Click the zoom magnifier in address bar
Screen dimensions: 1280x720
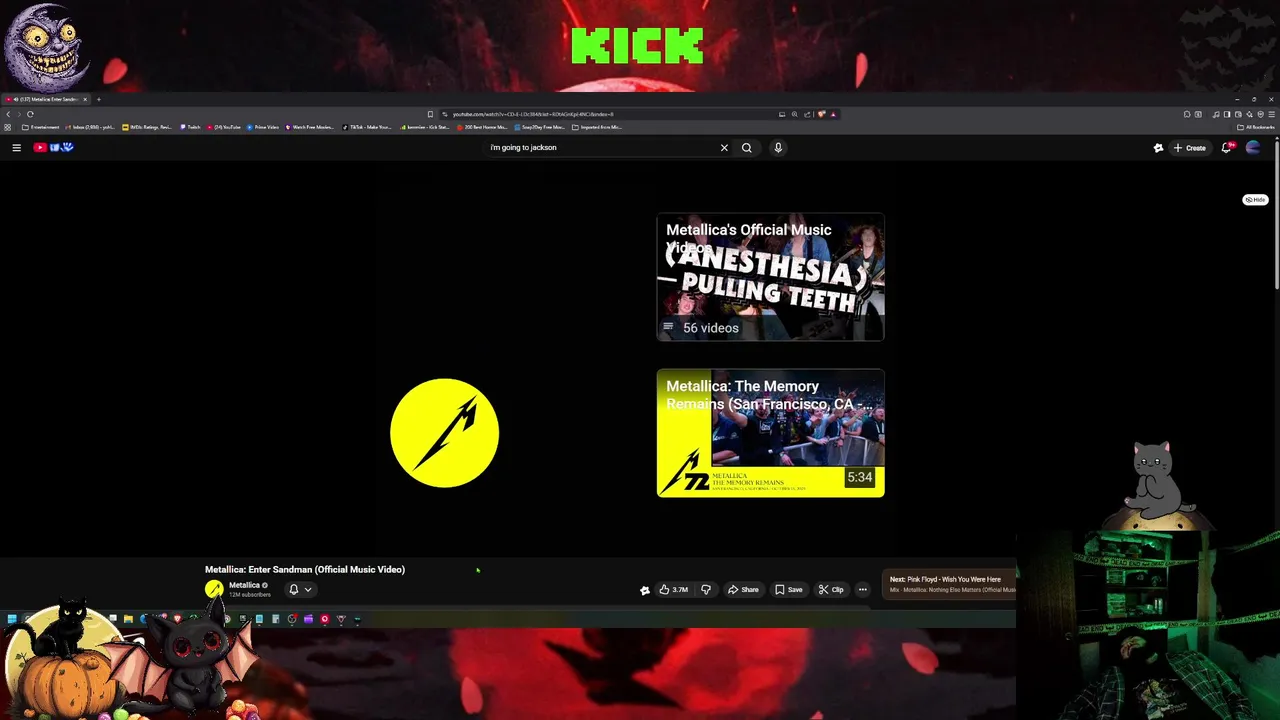[x=795, y=114]
